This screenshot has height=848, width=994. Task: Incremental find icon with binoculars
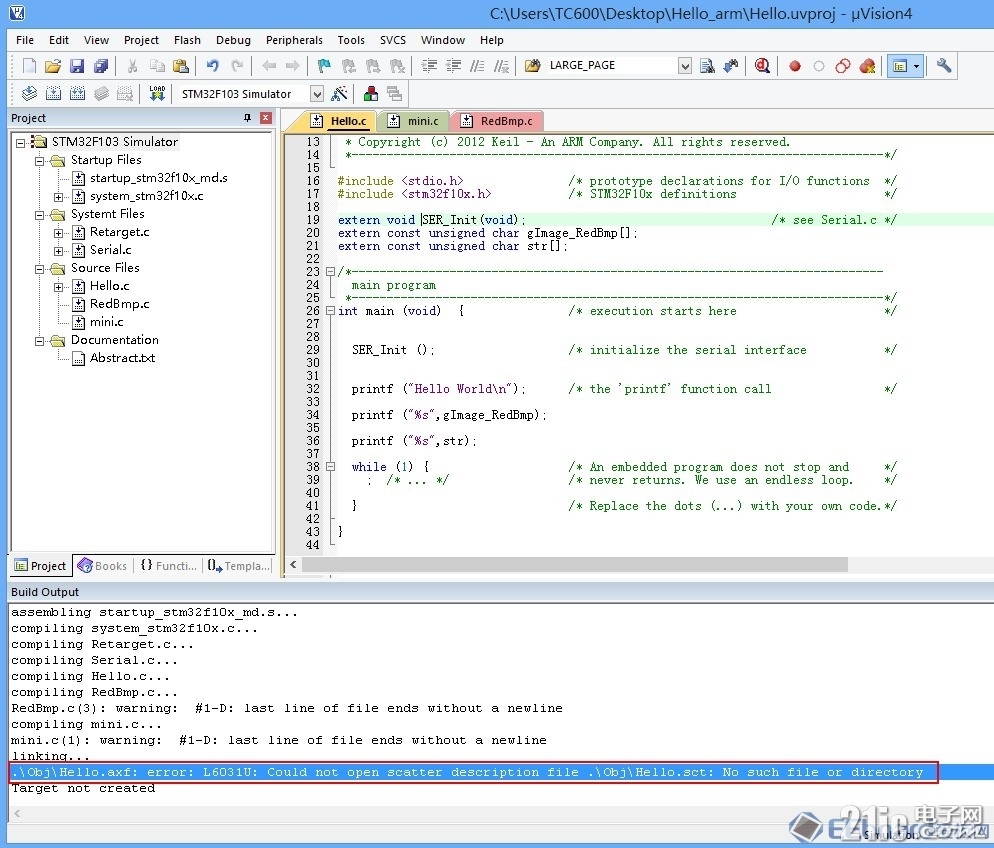(x=731, y=66)
